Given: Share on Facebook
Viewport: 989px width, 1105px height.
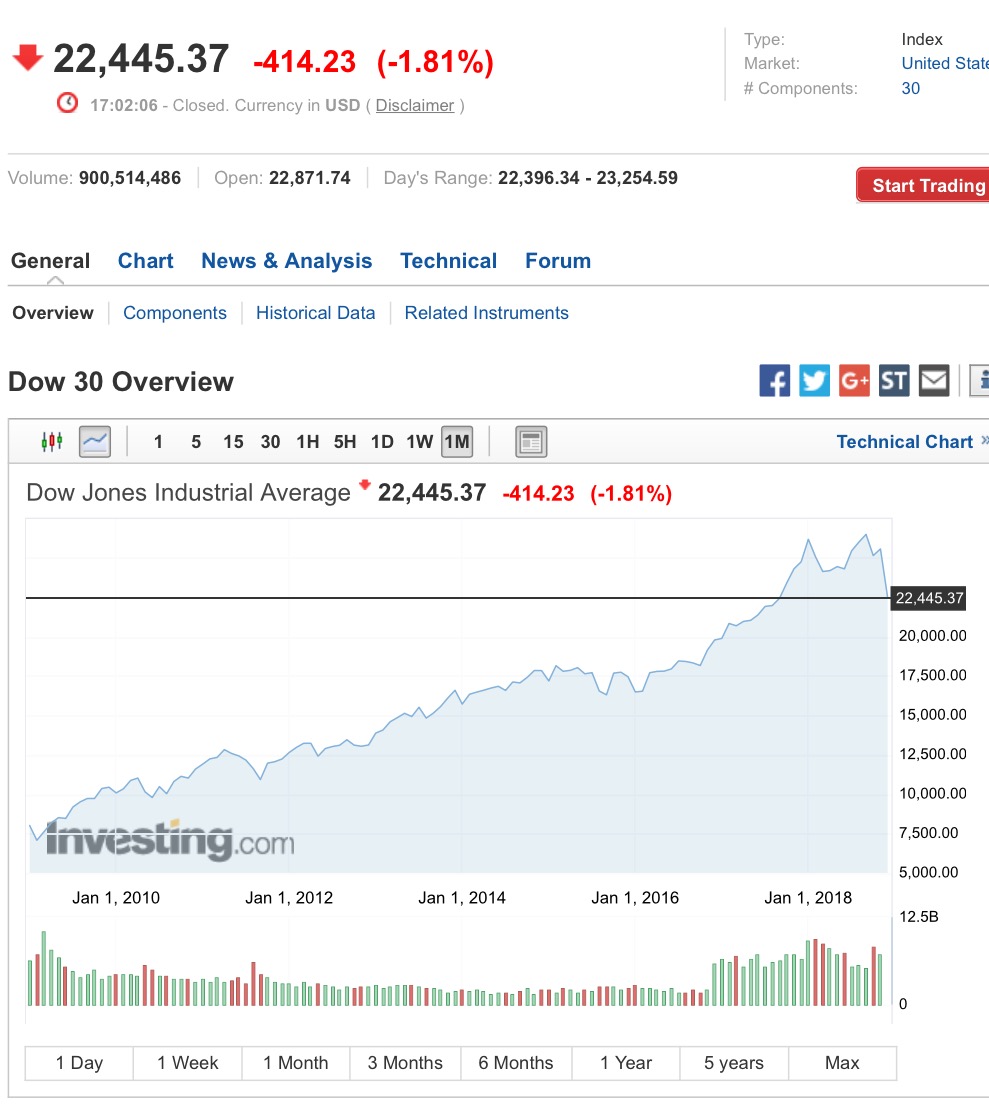Looking at the screenshot, I should point(775,381).
